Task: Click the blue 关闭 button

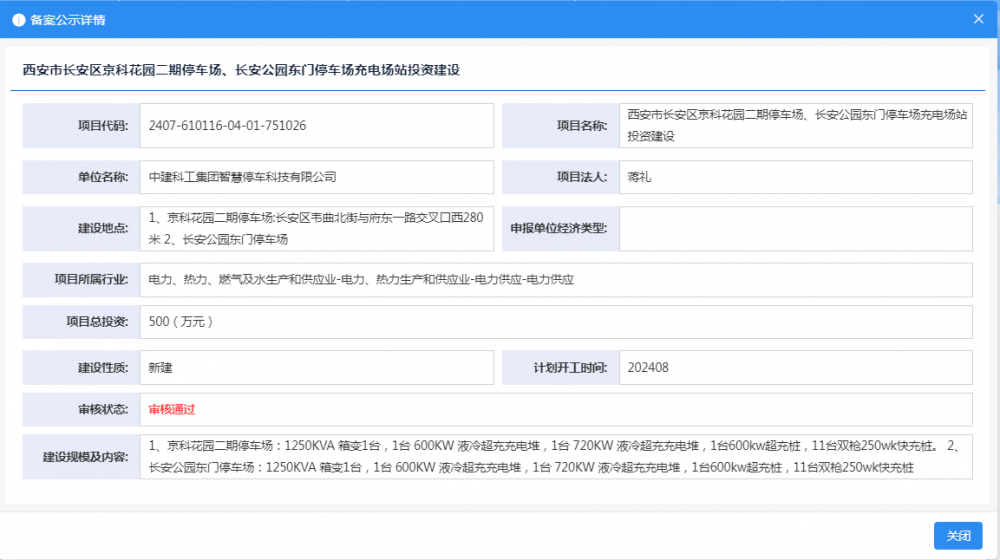Action: pos(958,536)
